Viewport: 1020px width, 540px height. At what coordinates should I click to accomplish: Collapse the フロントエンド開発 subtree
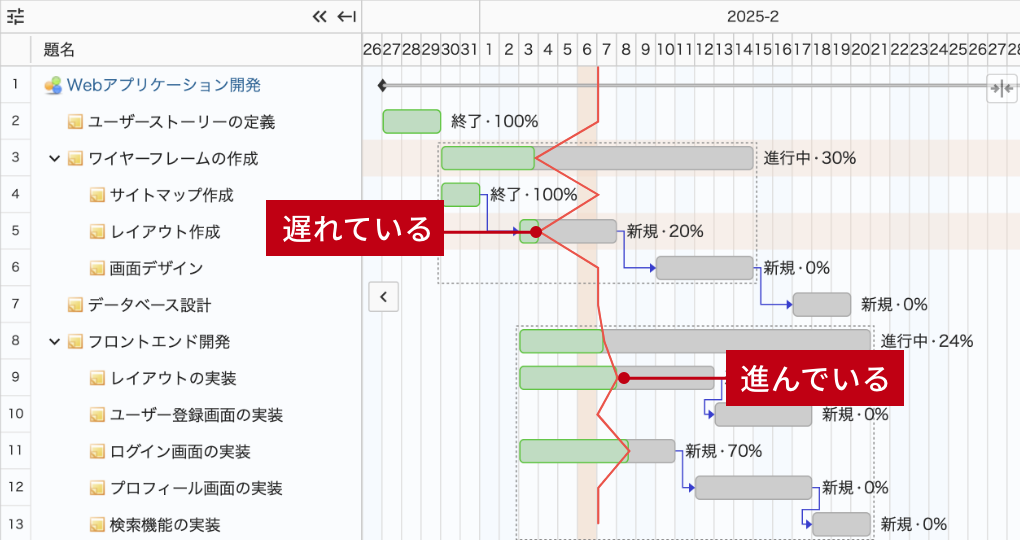pos(55,341)
